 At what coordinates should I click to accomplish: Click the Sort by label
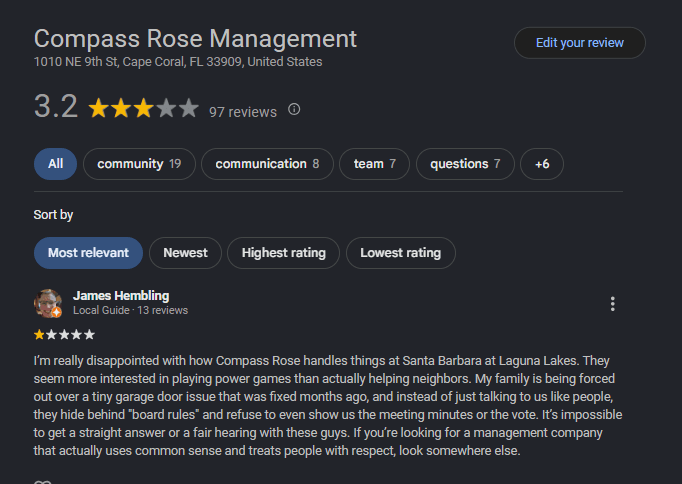53,215
